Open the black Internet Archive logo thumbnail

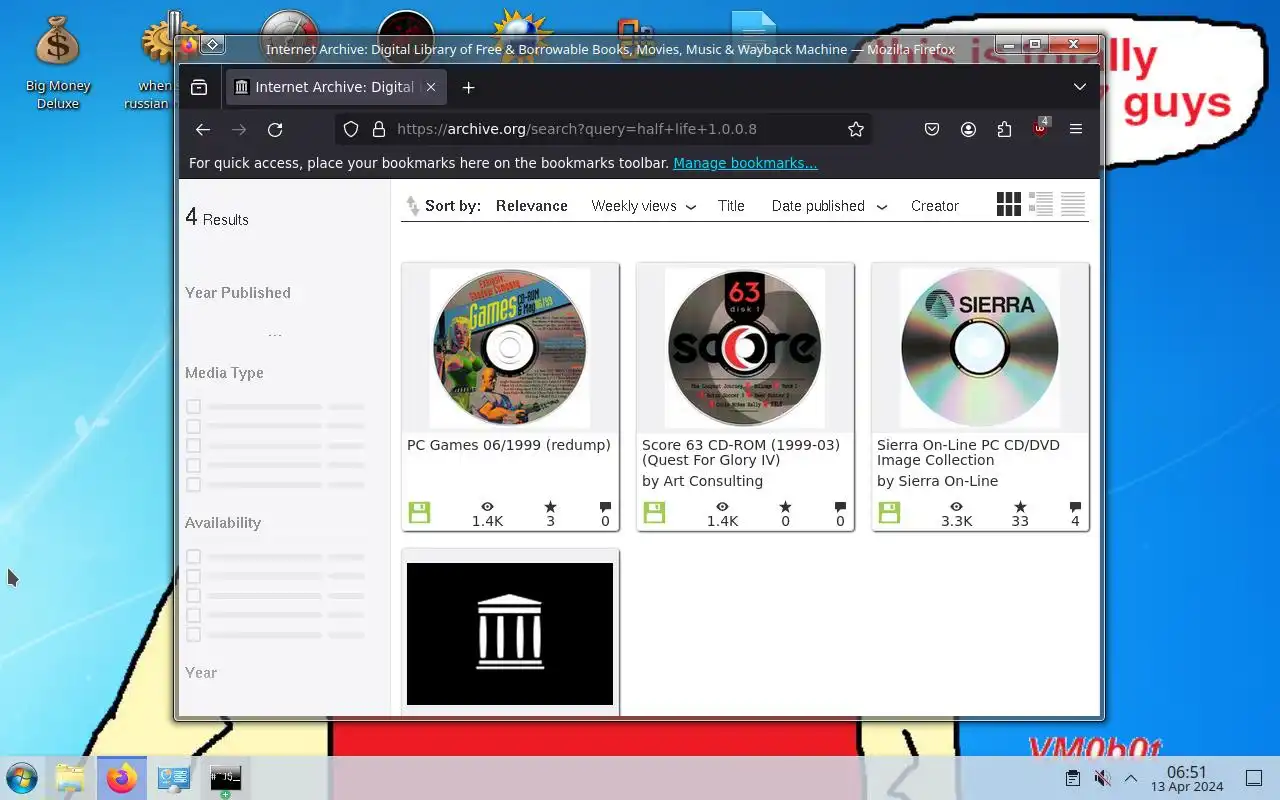510,634
